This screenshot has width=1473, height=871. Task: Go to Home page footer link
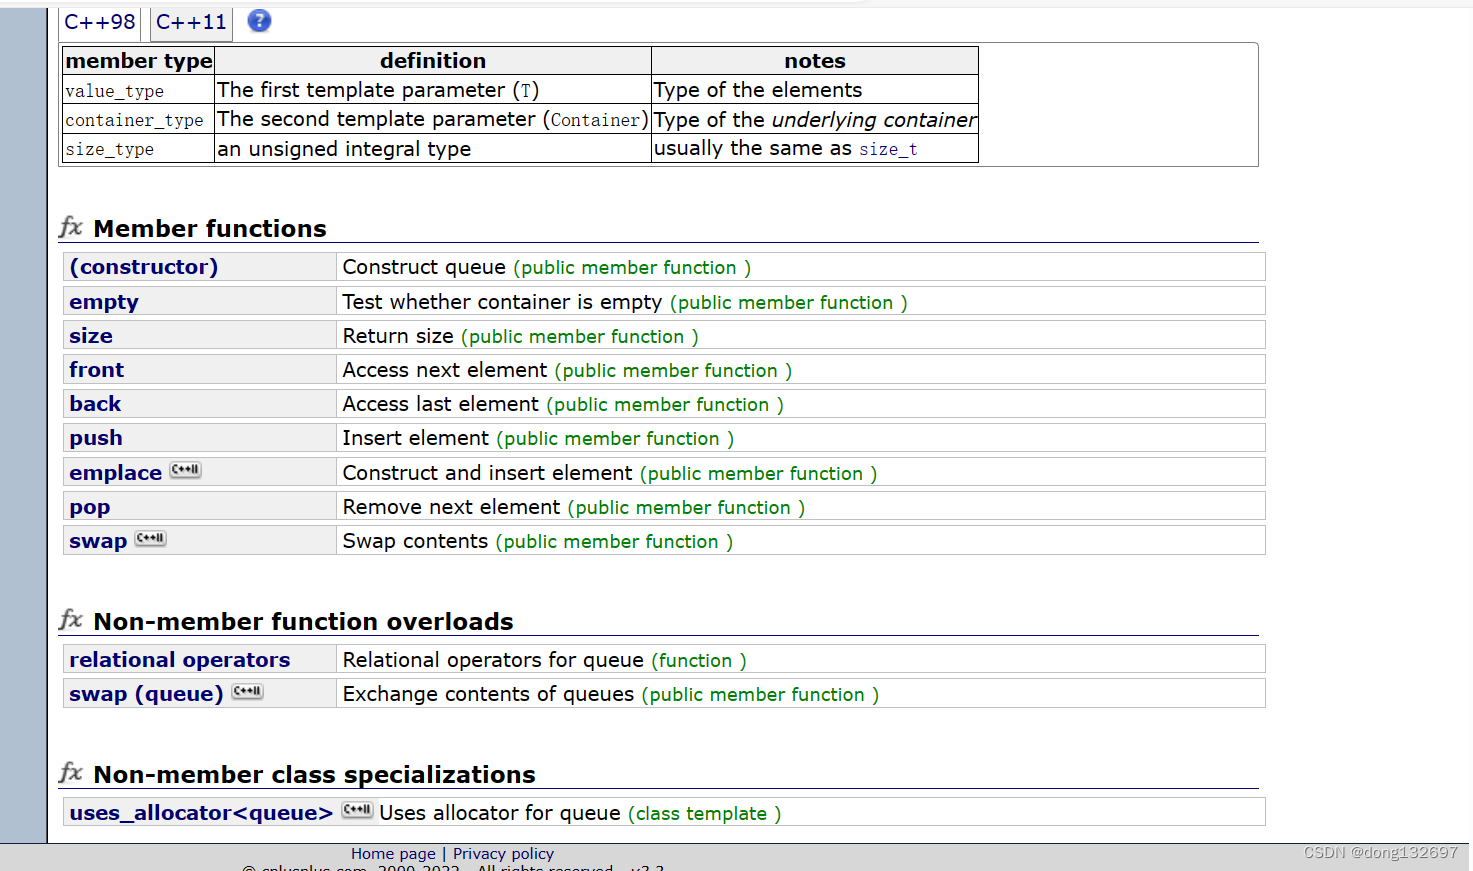click(x=393, y=854)
